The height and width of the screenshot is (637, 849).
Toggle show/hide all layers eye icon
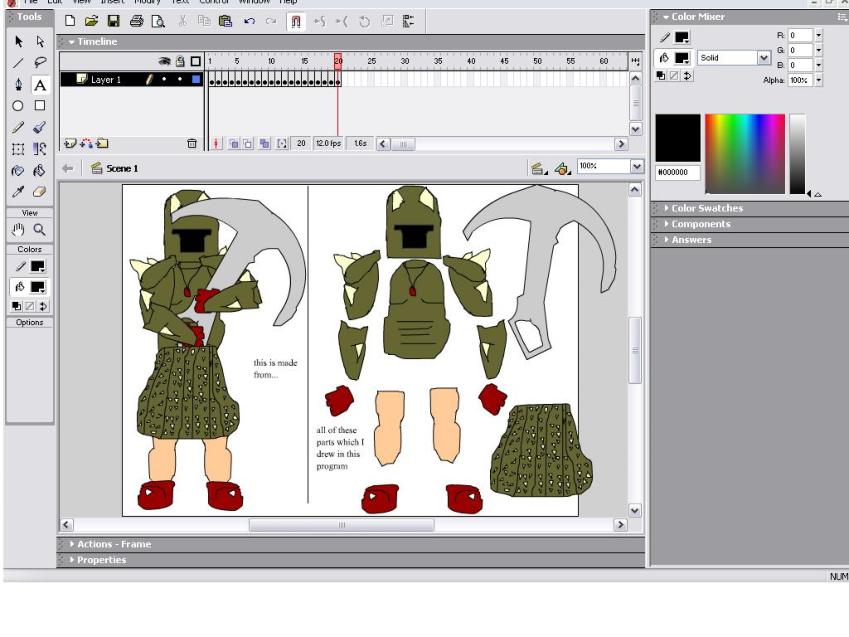(x=164, y=62)
